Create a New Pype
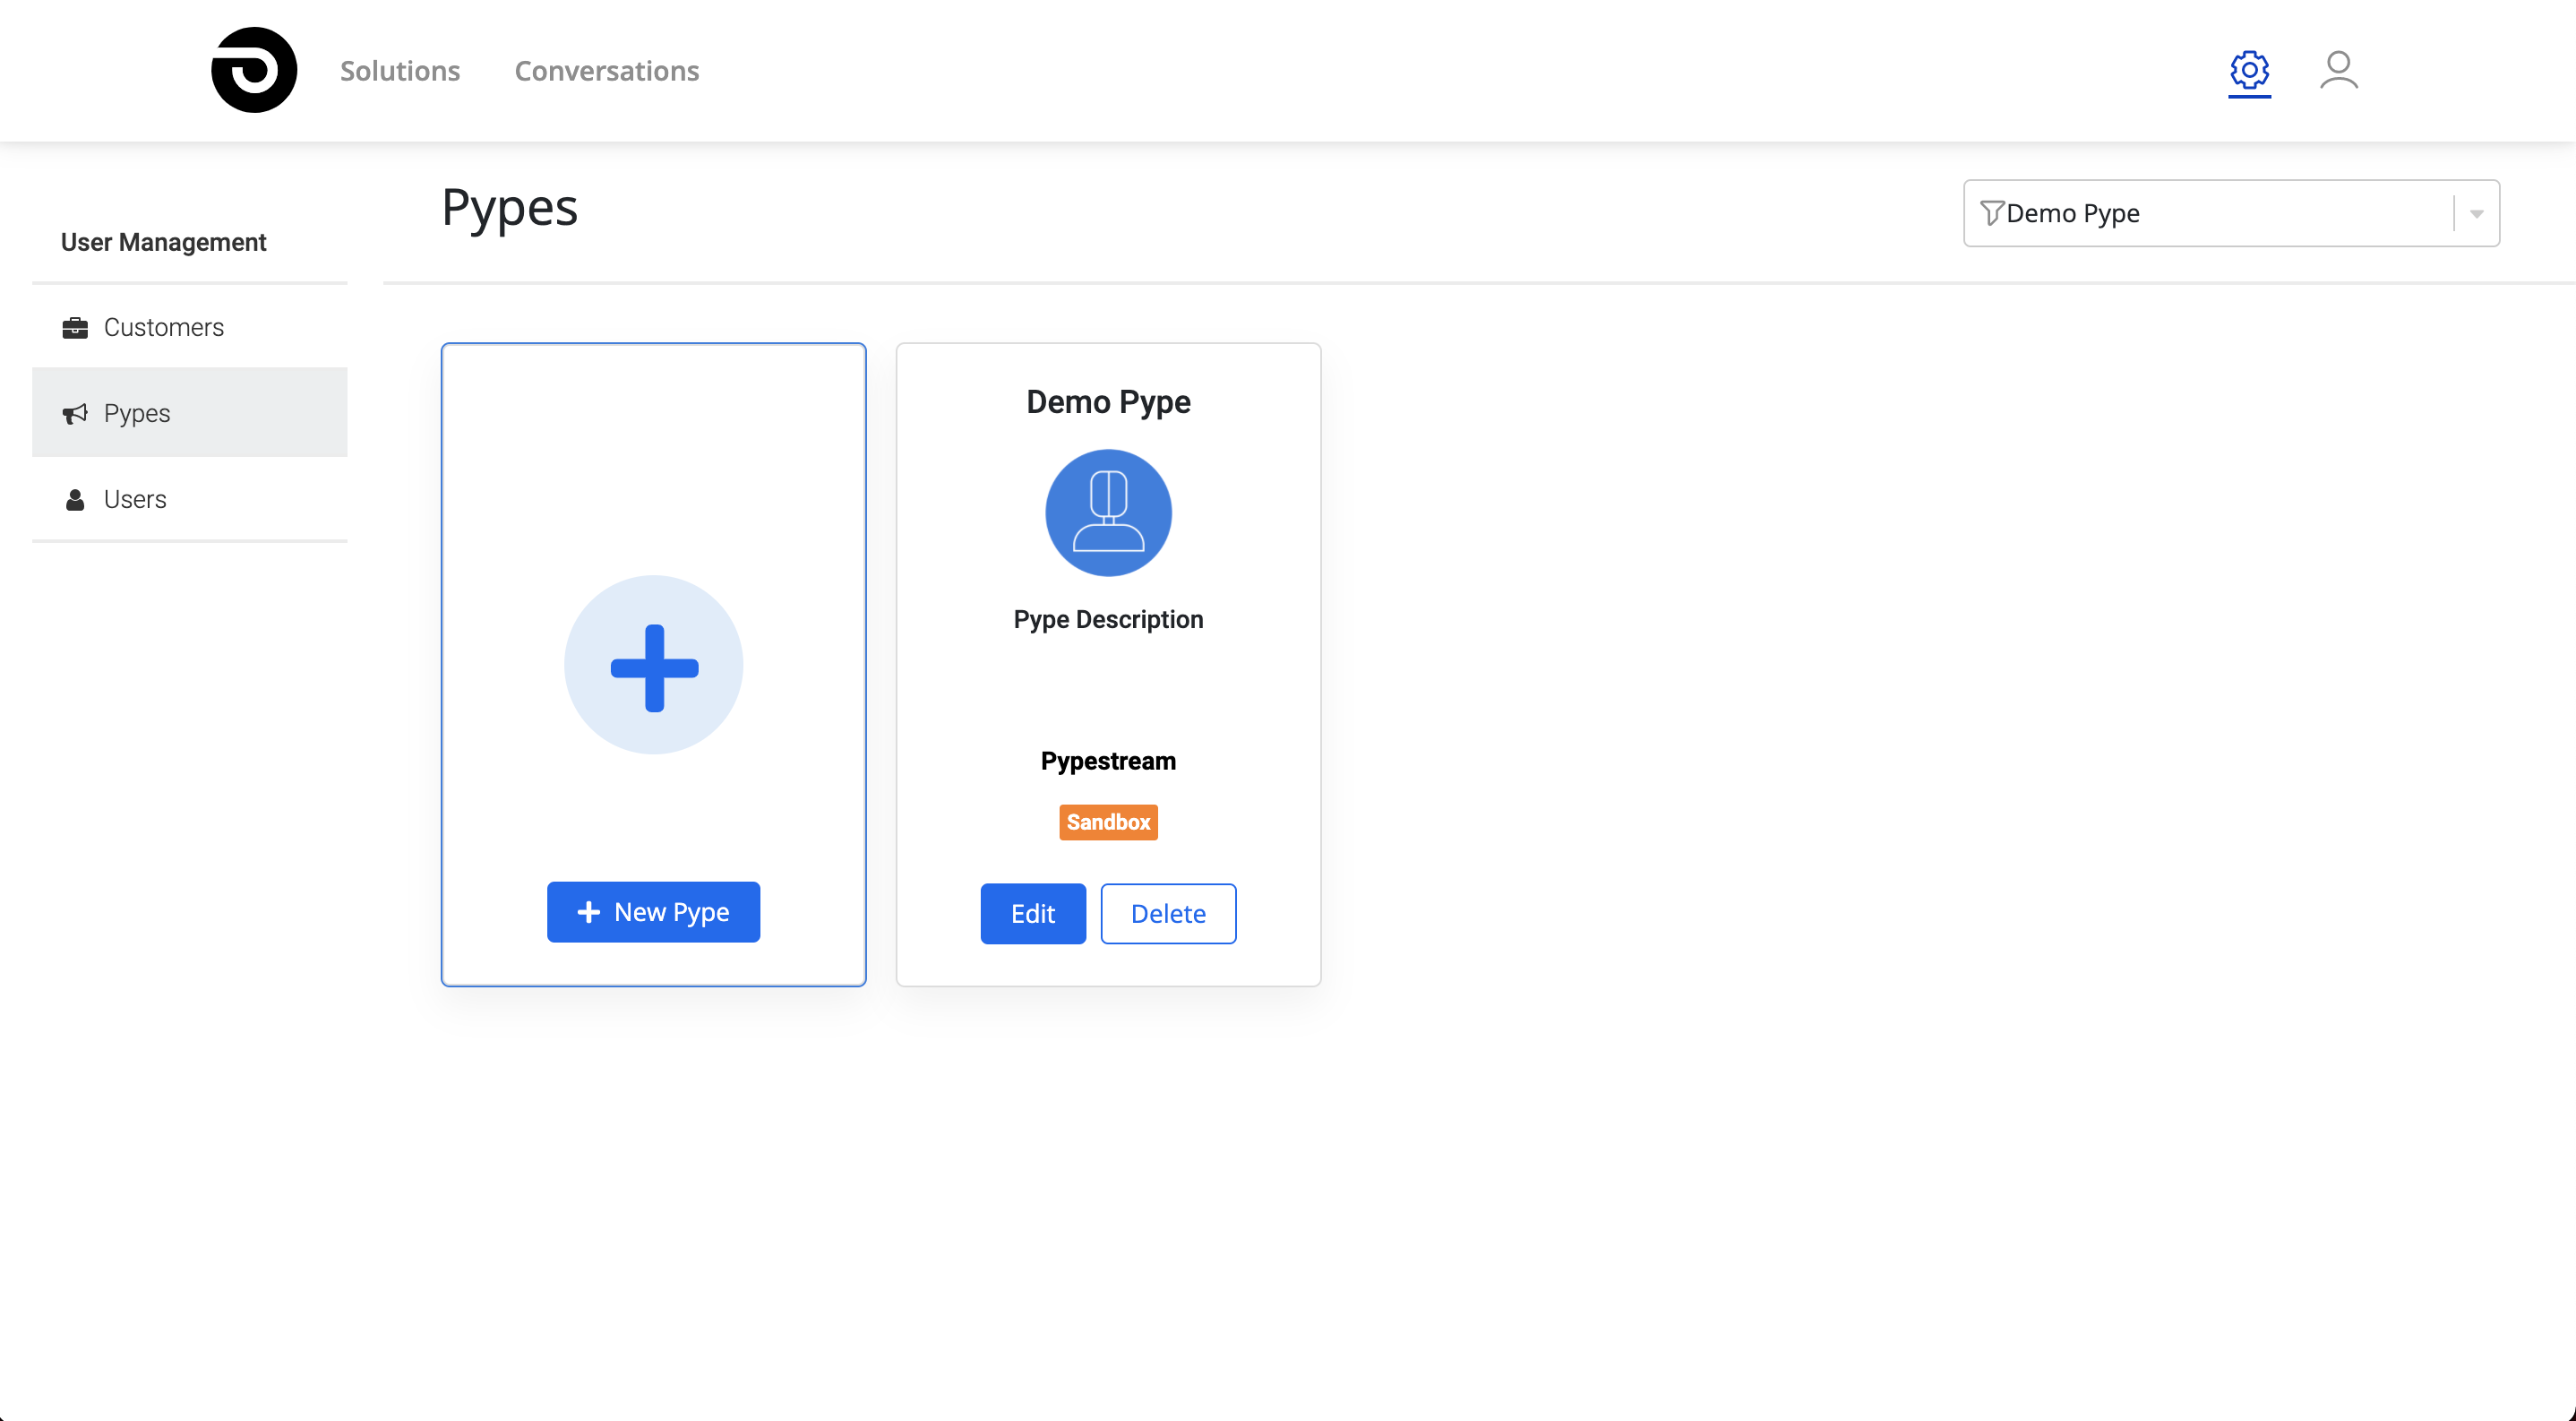Image resolution: width=2576 pixels, height=1421 pixels. pyautogui.click(x=653, y=912)
